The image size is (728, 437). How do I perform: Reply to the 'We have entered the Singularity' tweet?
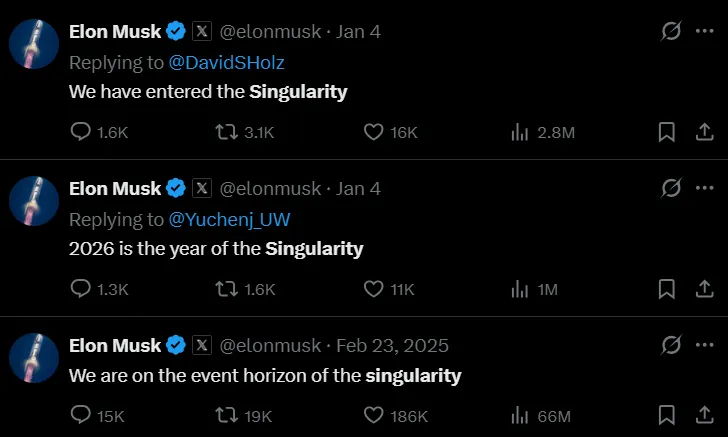click(x=82, y=132)
